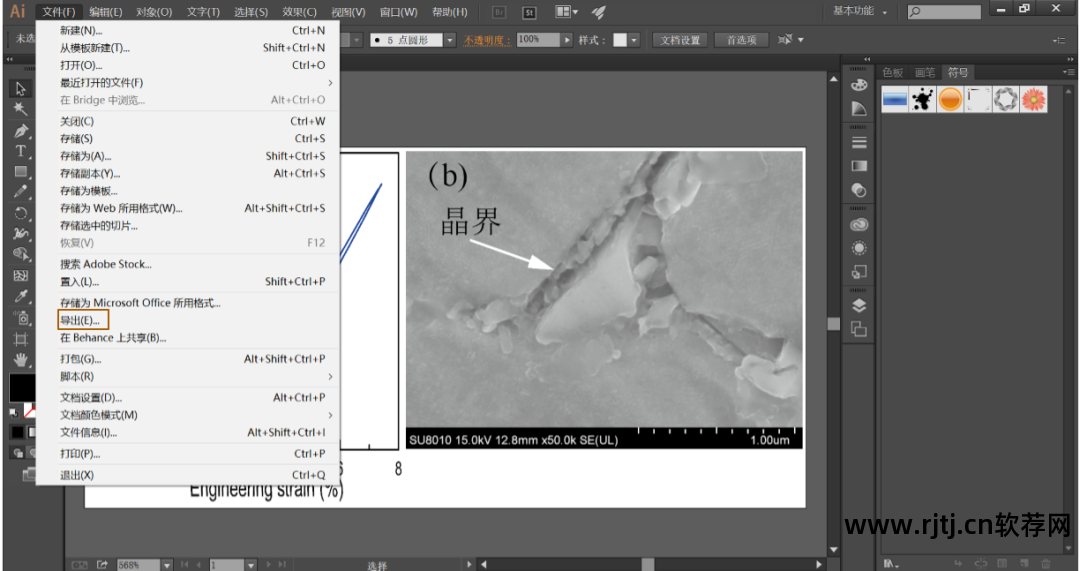Select the Eyedropper tool
The image size is (1080, 571).
(x=20, y=296)
